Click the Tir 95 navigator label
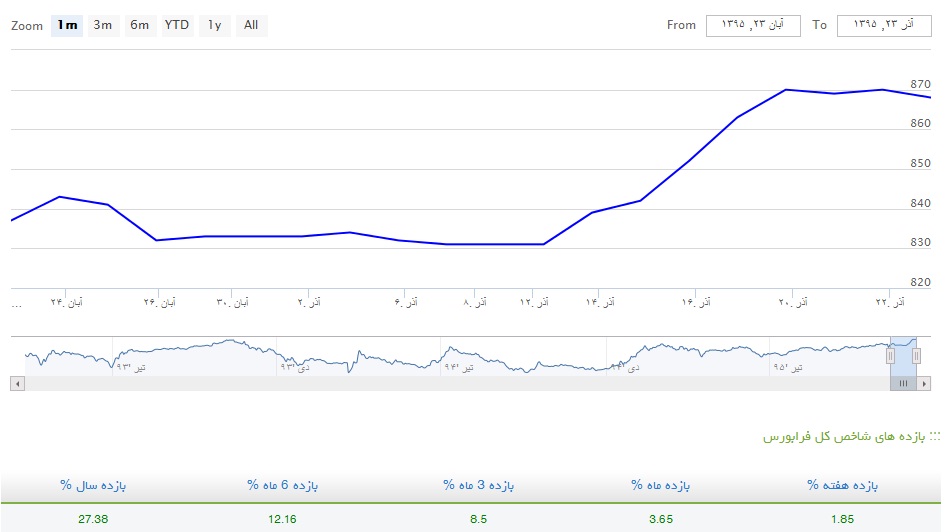 pyautogui.click(x=788, y=367)
